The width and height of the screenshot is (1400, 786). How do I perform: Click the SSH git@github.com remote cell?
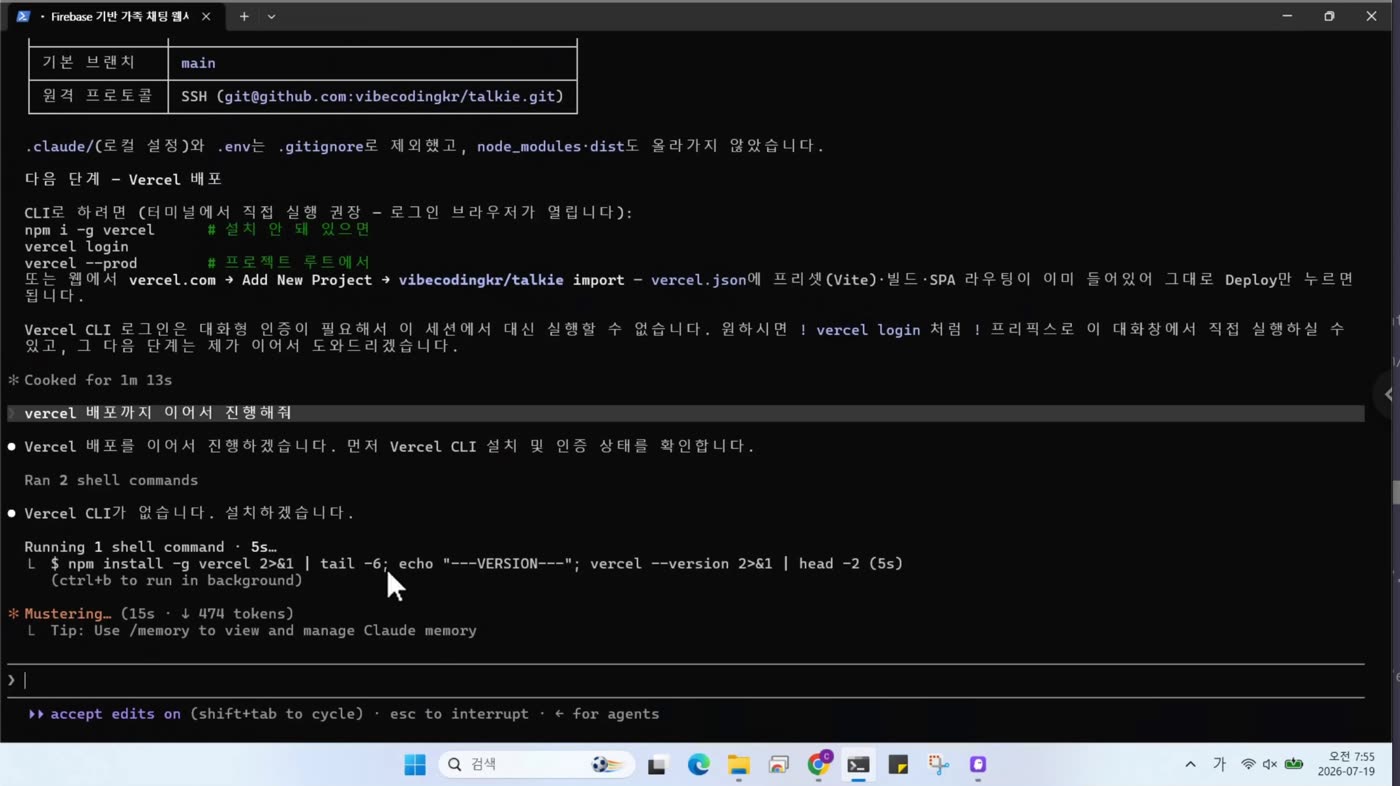pos(372,96)
